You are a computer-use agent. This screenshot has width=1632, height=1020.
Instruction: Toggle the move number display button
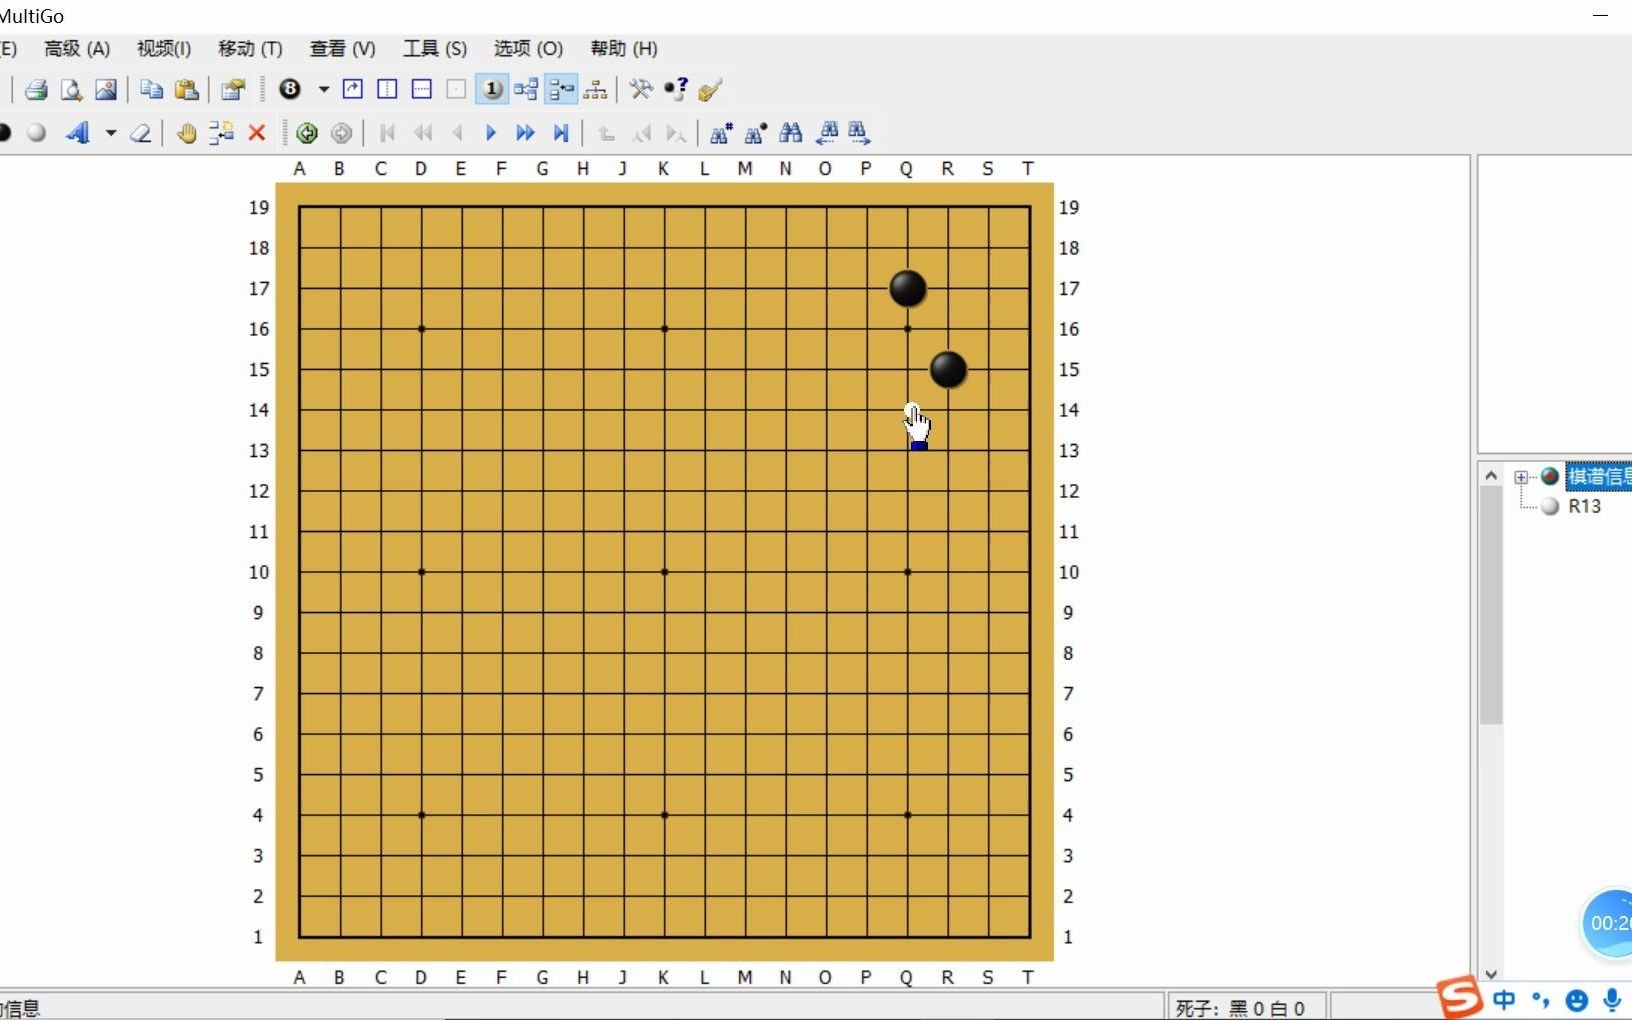click(491, 90)
